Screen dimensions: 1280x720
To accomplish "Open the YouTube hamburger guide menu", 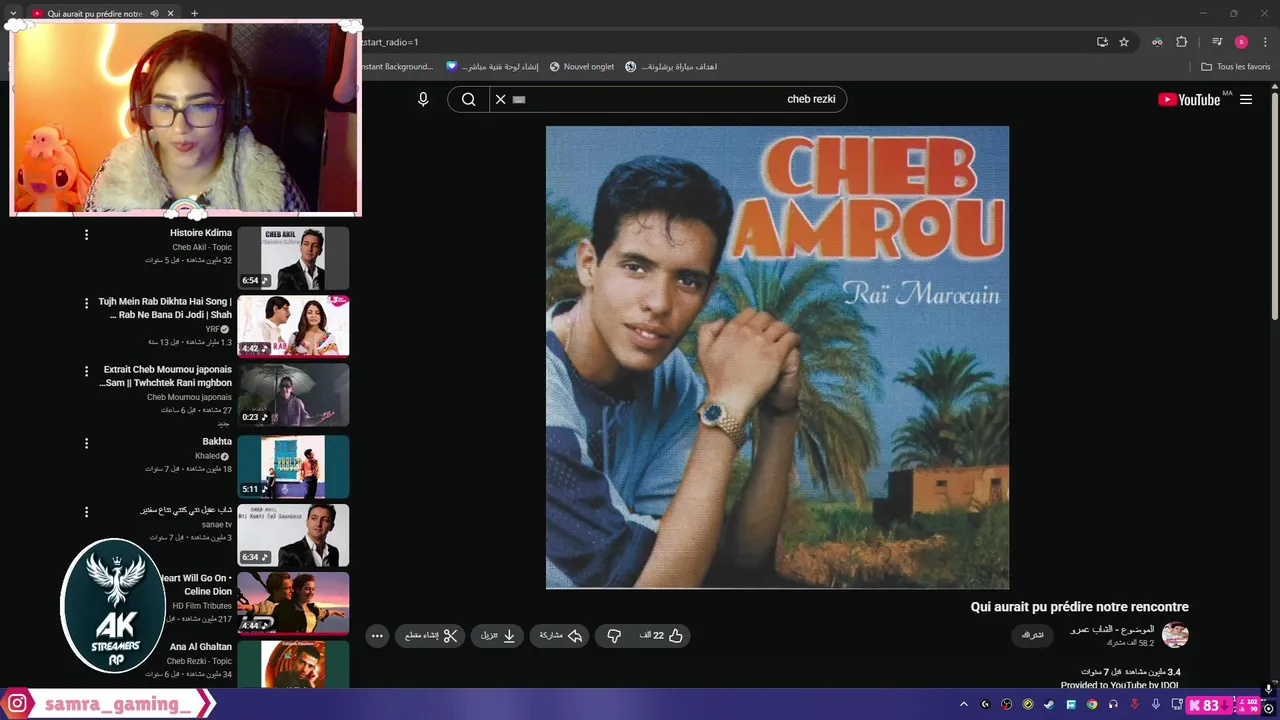I will click(1246, 99).
